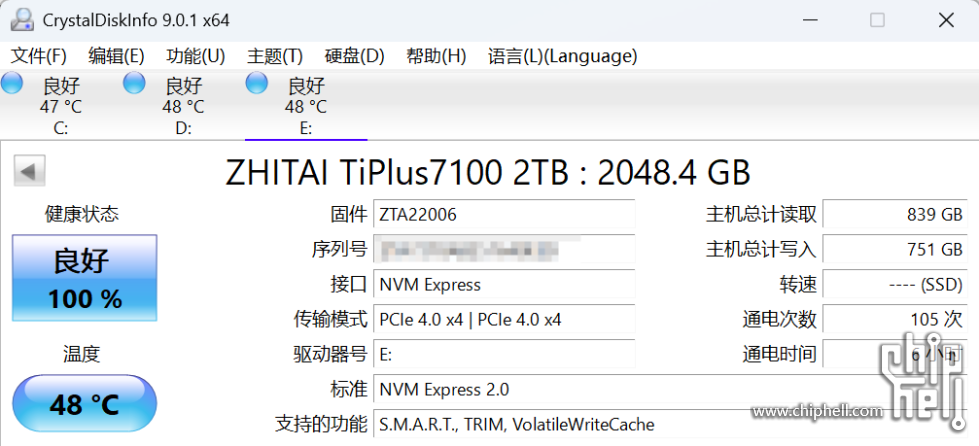Click the host reads value 839 GB

(895, 215)
